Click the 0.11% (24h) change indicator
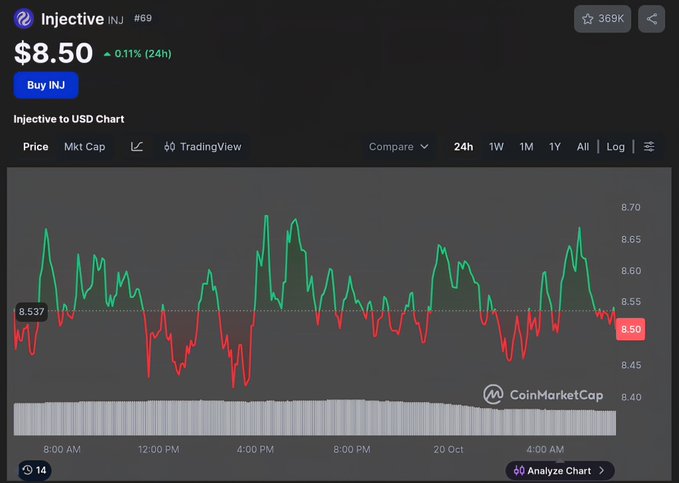The height and width of the screenshot is (483, 679). tap(138, 54)
